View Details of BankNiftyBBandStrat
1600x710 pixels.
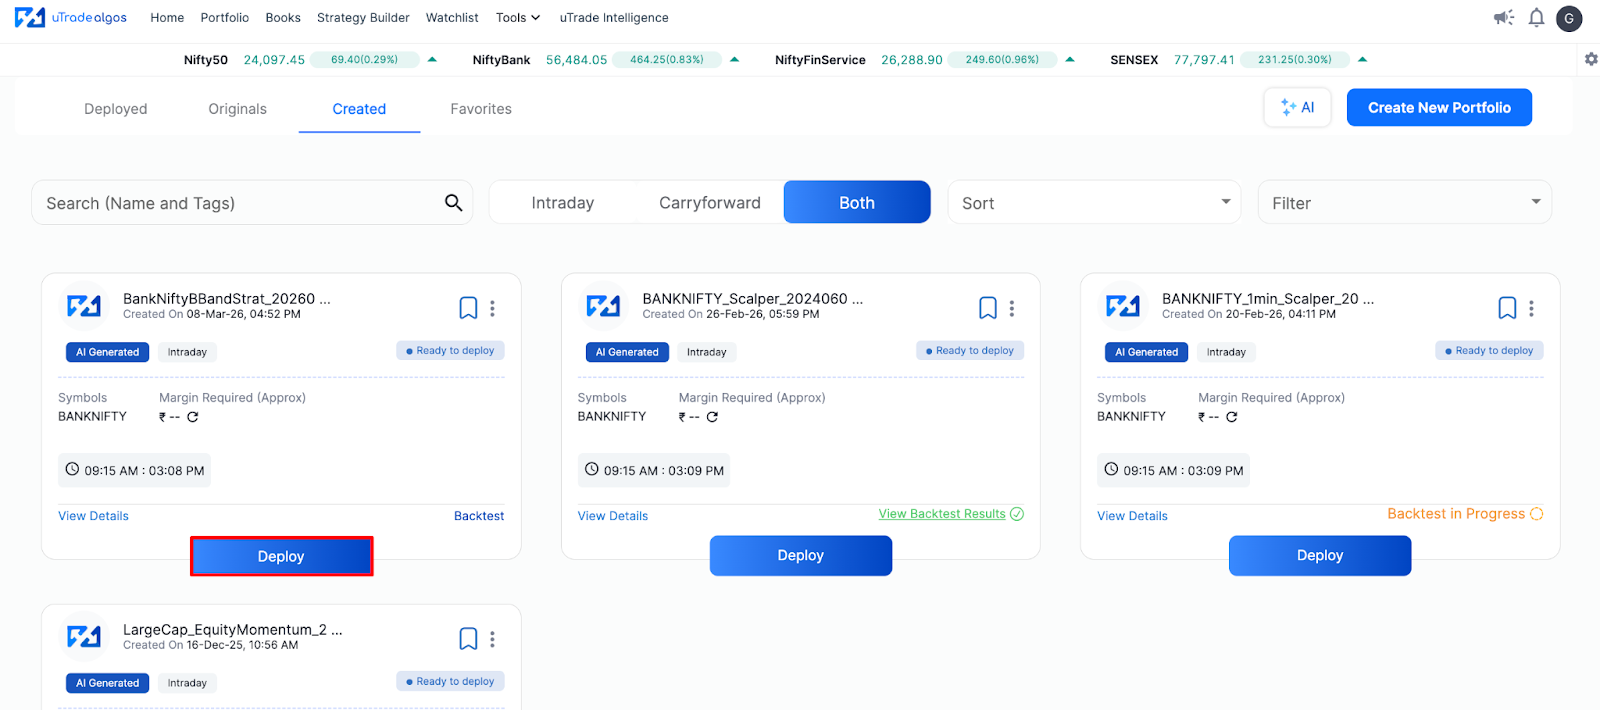pos(93,516)
